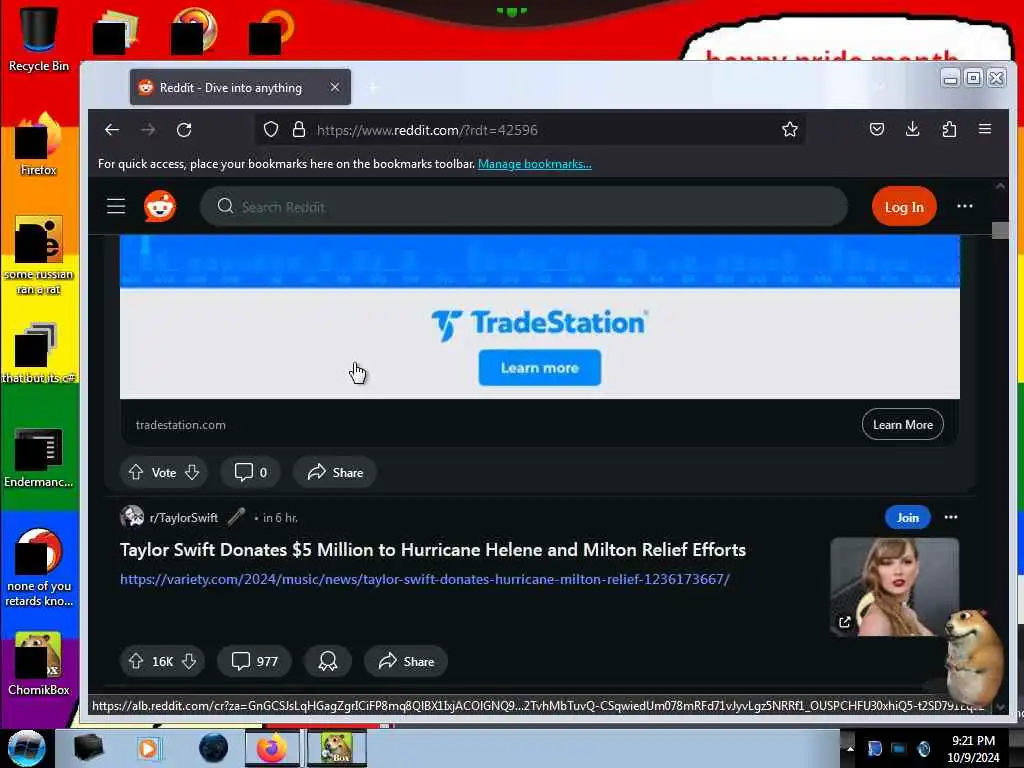Downvote the Taylor Swift donation post
The width and height of the screenshot is (1024, 768).
click(x=189, y=661)
